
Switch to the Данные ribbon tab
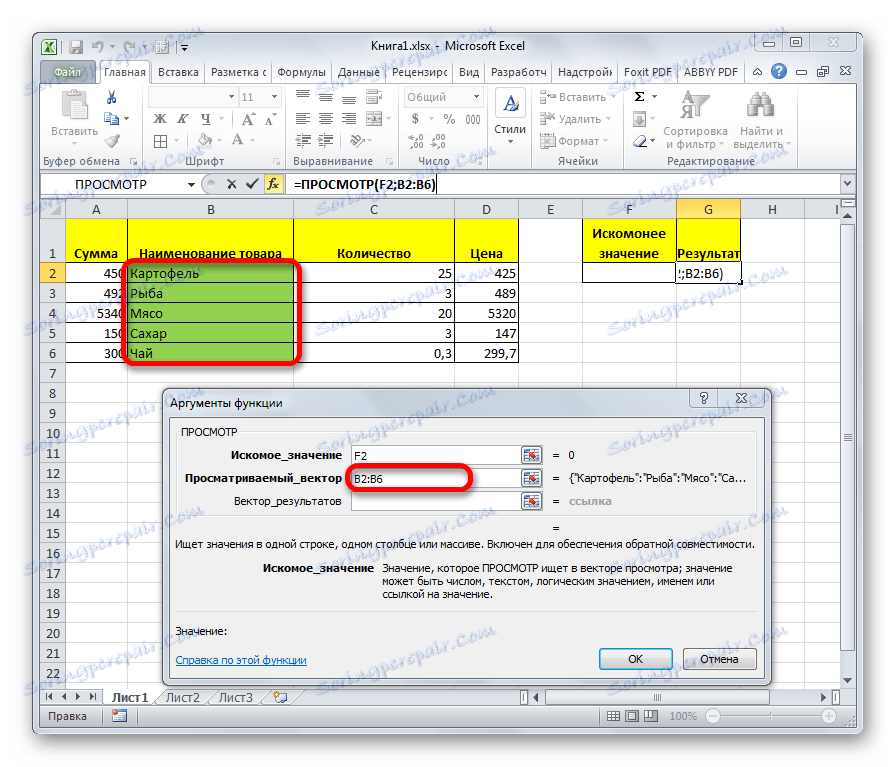[x=358, y=72]
